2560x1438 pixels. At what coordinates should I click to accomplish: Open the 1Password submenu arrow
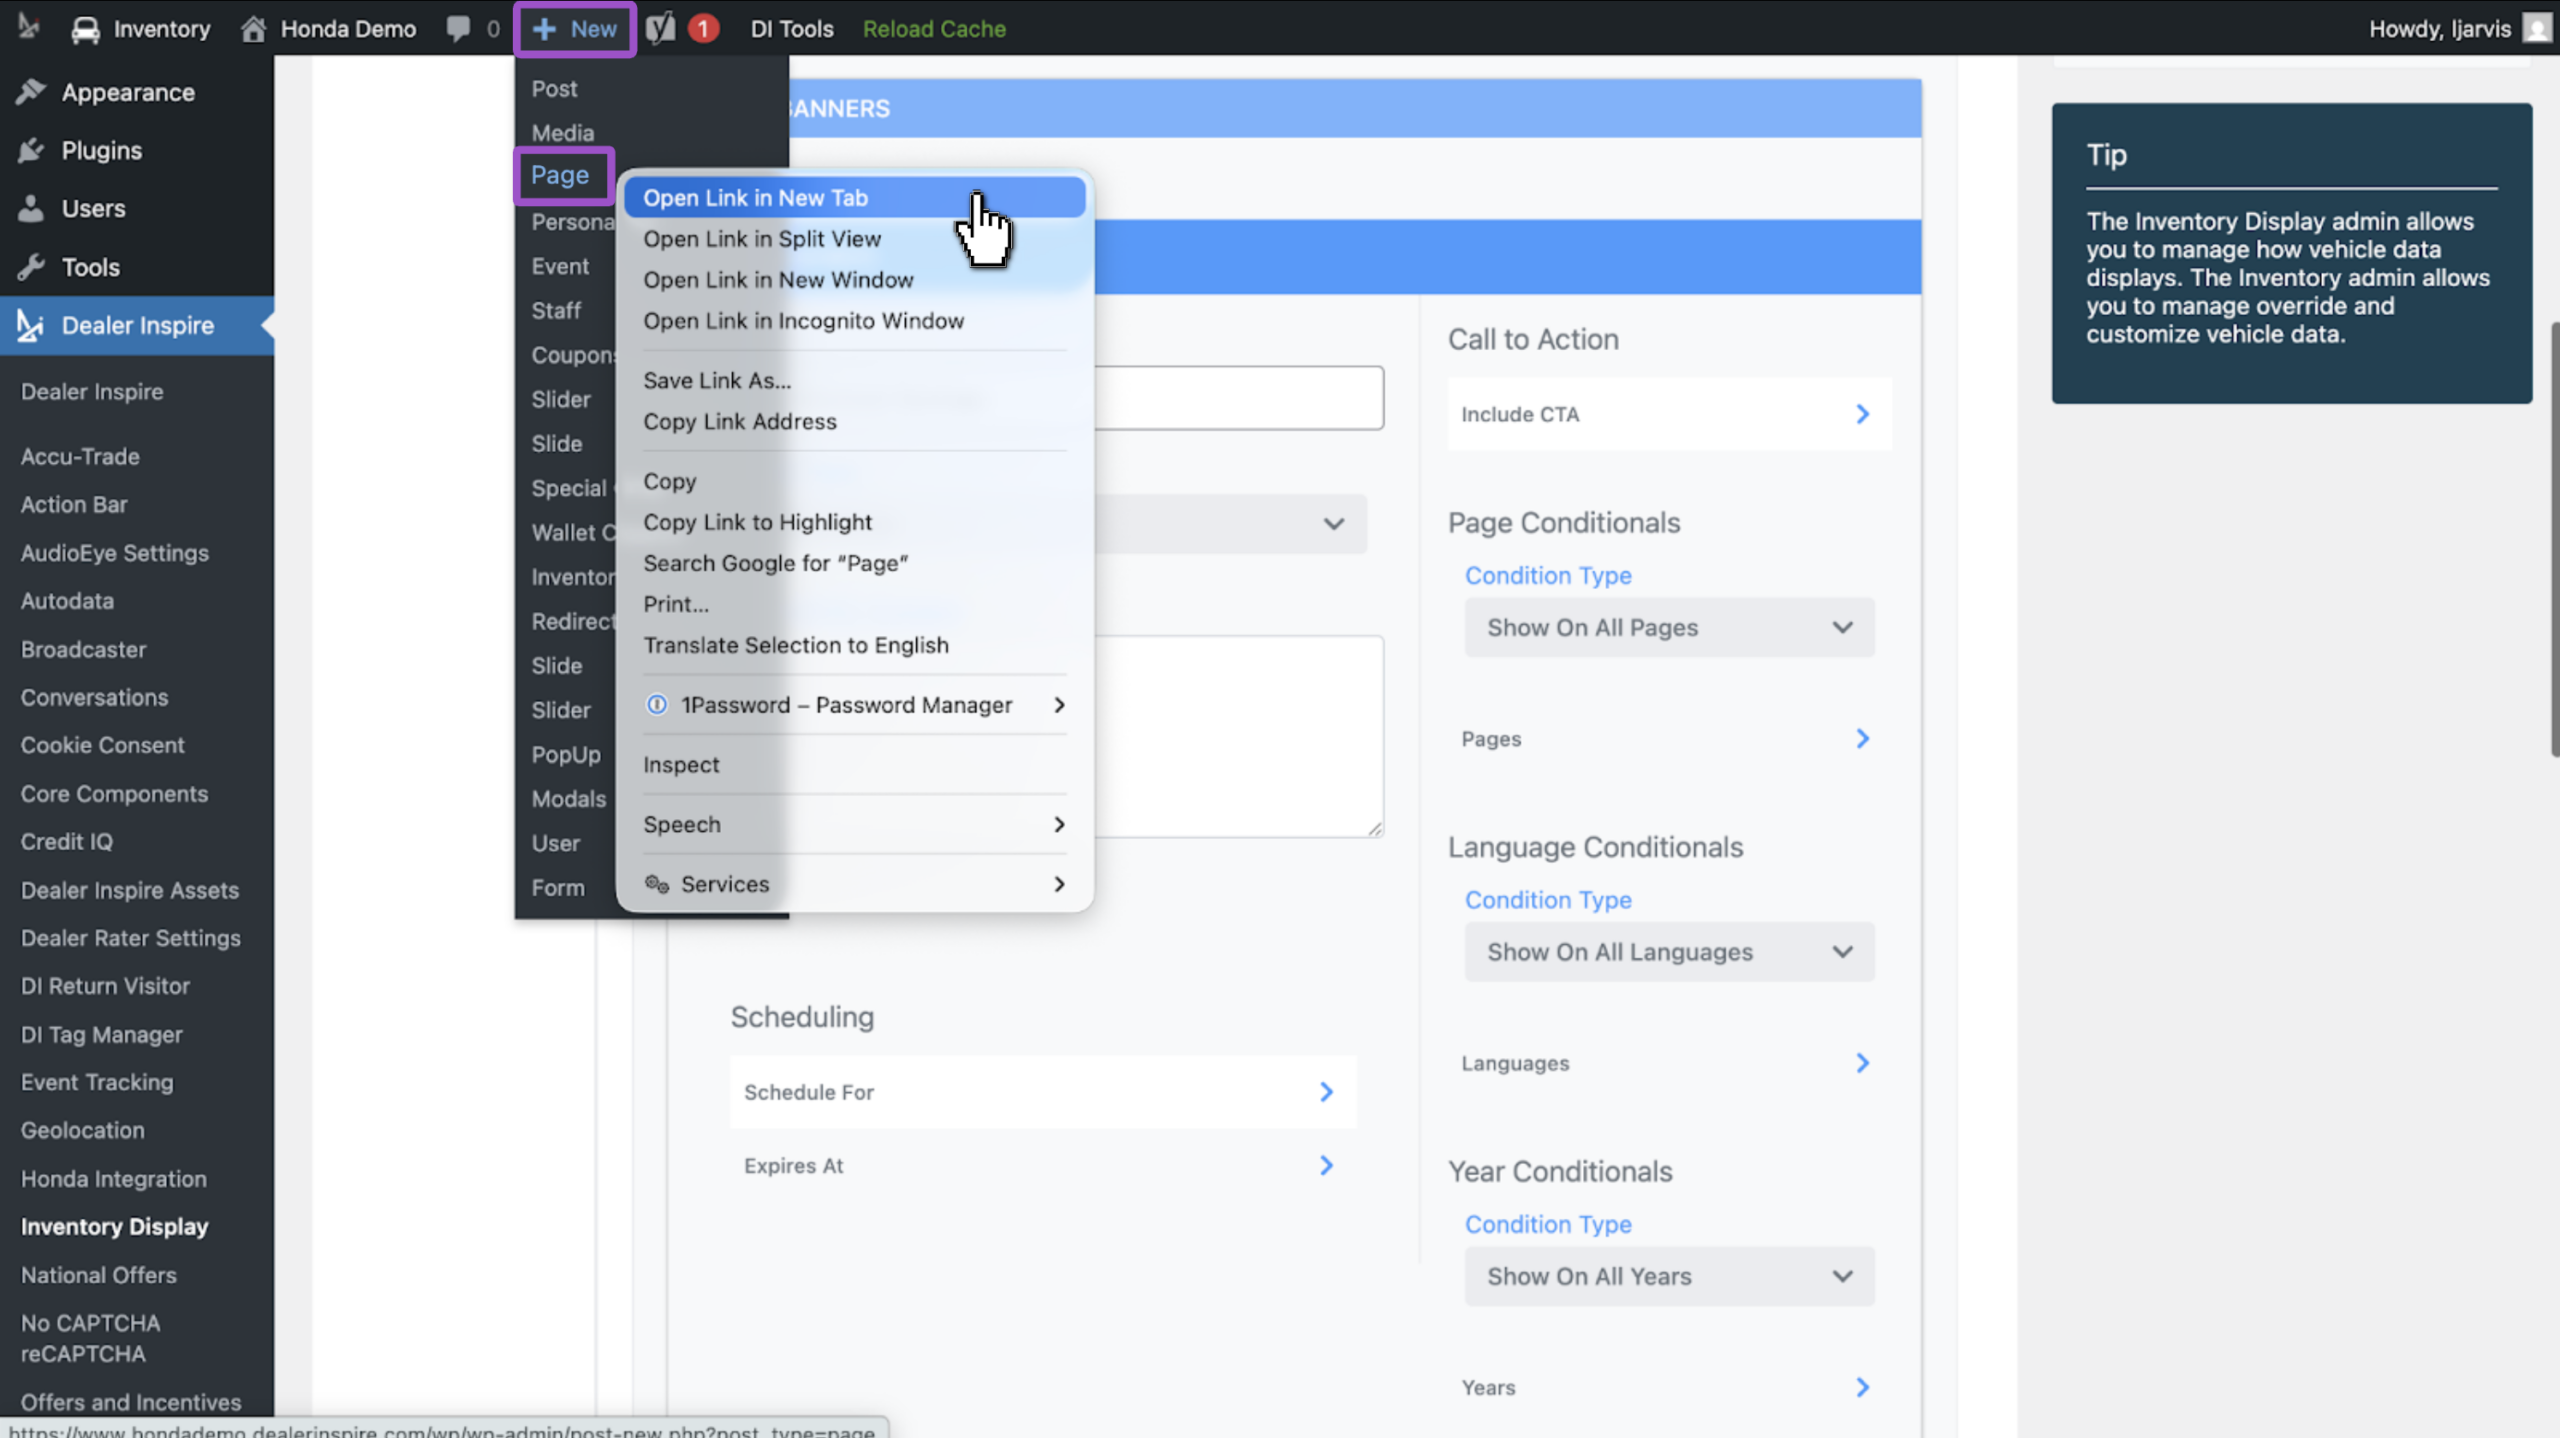coord(1059,705)
